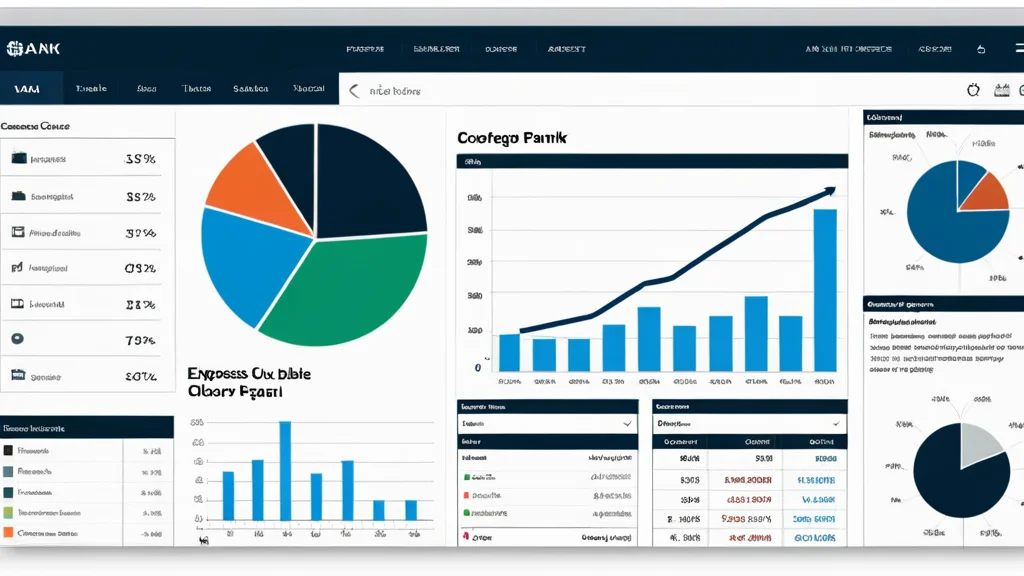Click the outlined card icon in the fifth category row

pos(18,304)
